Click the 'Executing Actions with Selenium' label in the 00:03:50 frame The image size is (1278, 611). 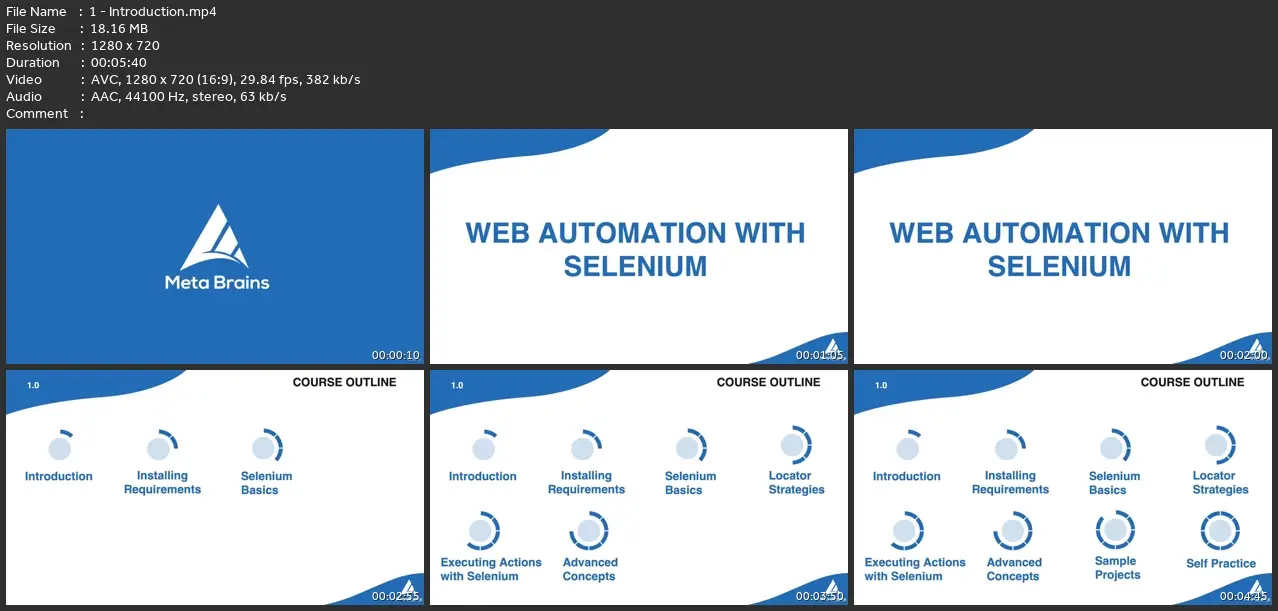click(x=491, y=570)
